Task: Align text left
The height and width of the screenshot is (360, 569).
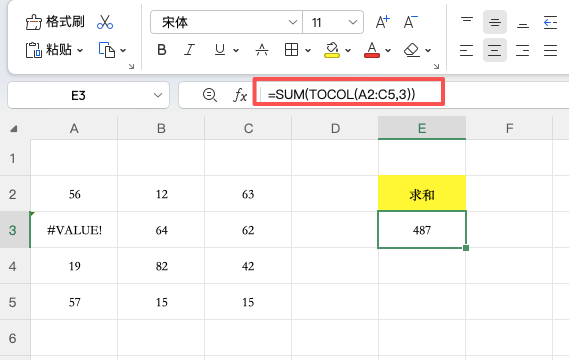Action: coord(467,50)
